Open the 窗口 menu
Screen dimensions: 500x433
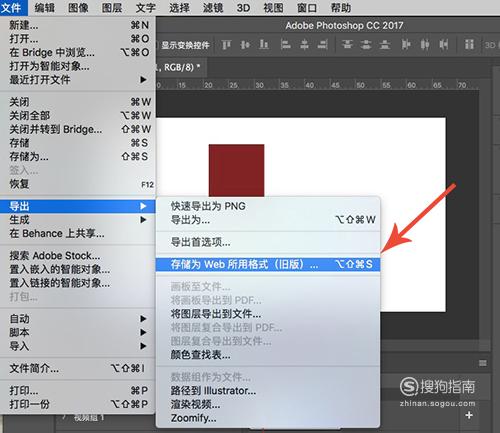tap(307, 8)
